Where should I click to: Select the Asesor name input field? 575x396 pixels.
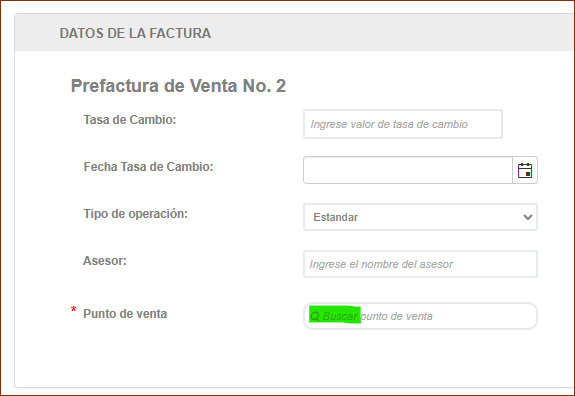pos(420,264)
